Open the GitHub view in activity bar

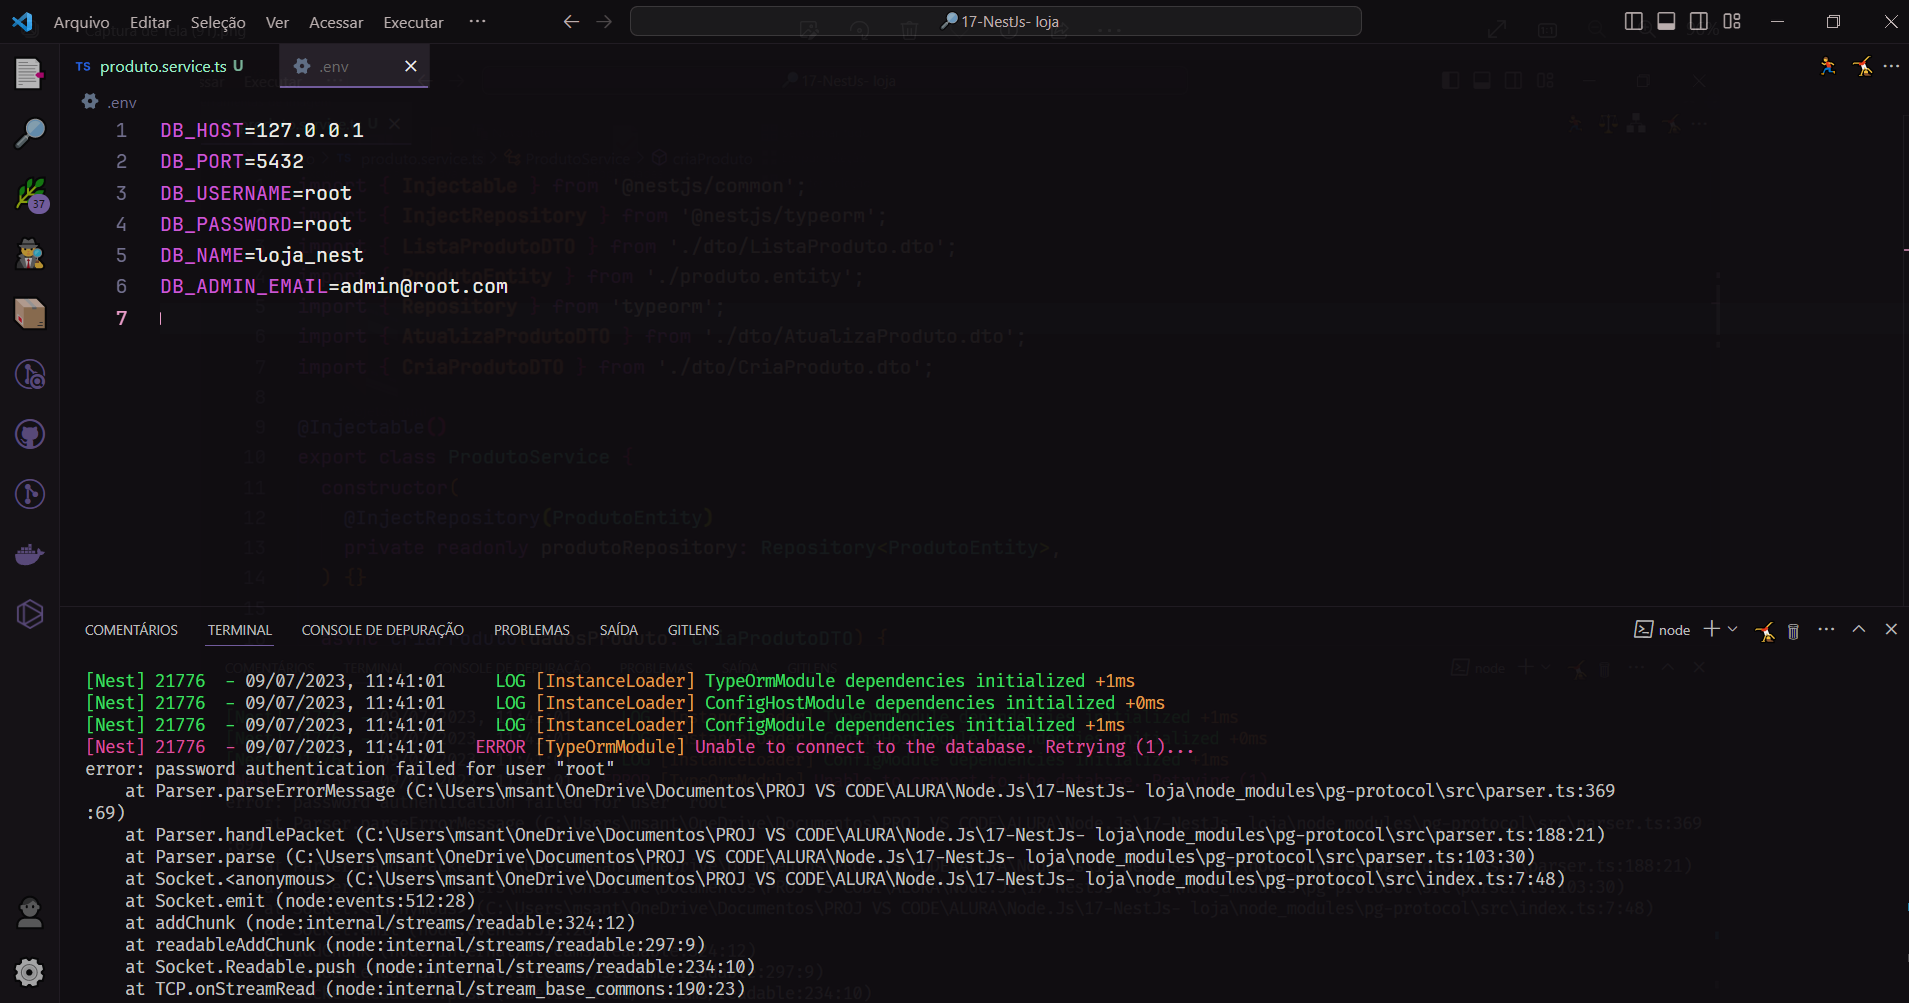29,434
